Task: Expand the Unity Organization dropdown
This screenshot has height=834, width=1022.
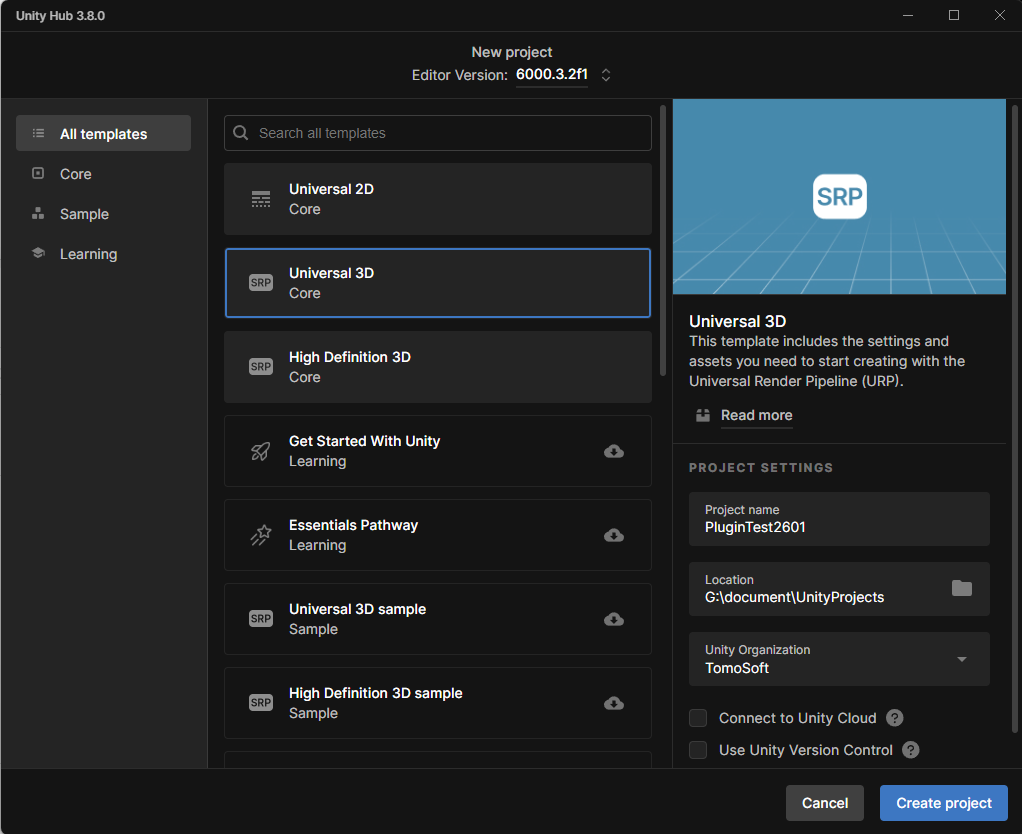Action: click(x=961, y=659)
